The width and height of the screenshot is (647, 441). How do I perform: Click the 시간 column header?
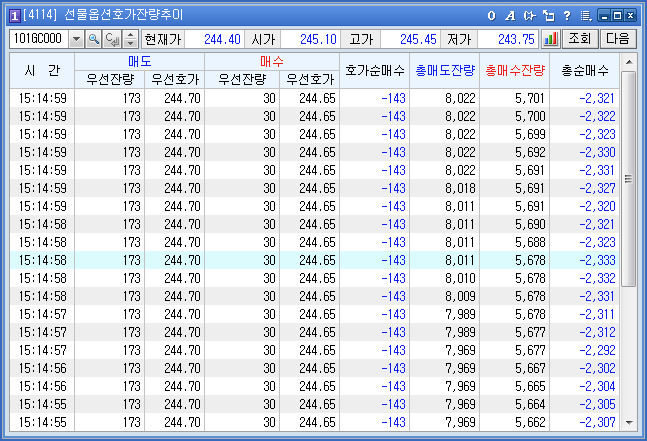pyautogui.click(x=41, y=70)
